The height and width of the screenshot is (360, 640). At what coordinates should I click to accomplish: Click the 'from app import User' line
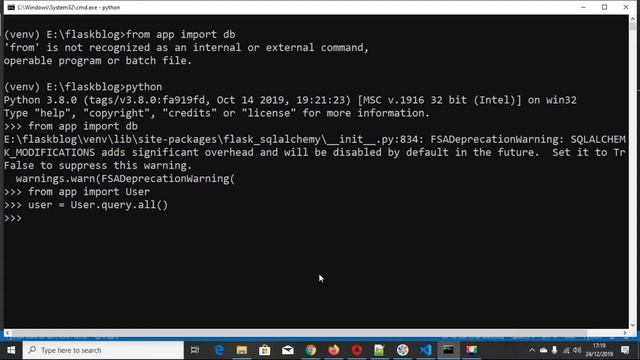(x=77, y=191)
